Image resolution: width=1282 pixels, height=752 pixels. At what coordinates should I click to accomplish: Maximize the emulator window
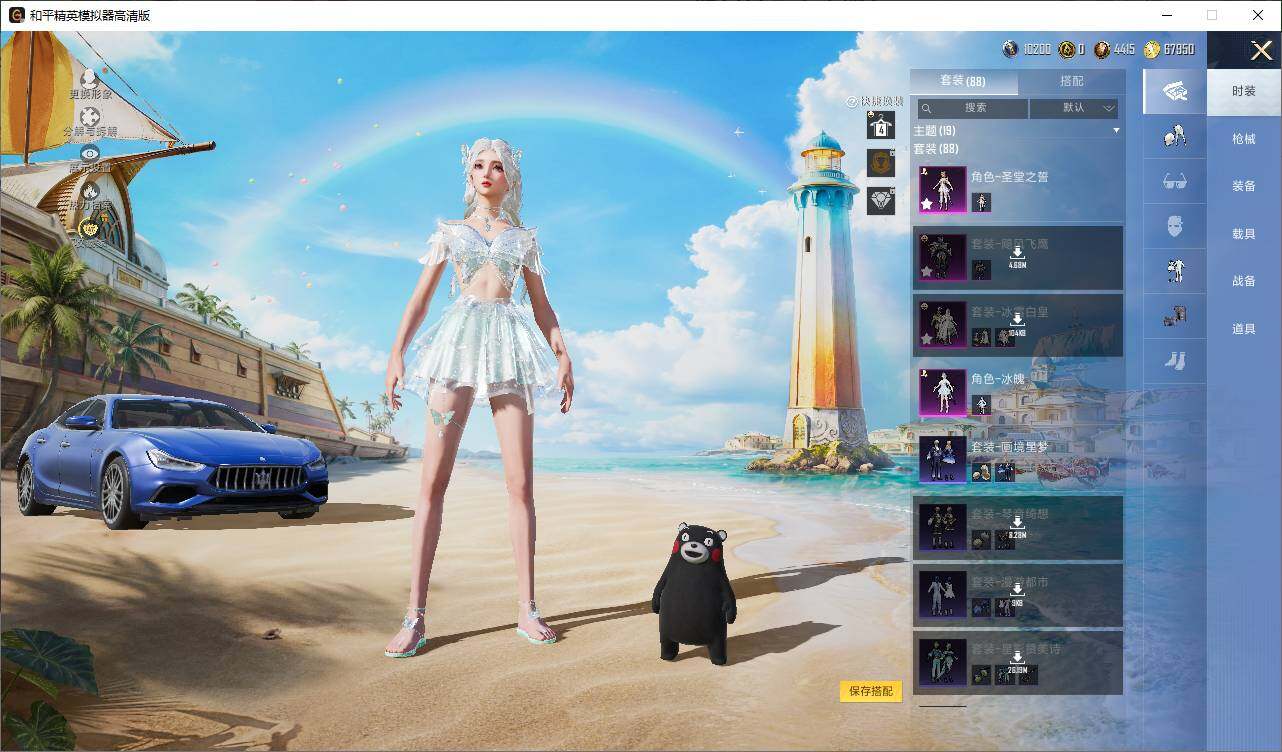point(1212,15)
